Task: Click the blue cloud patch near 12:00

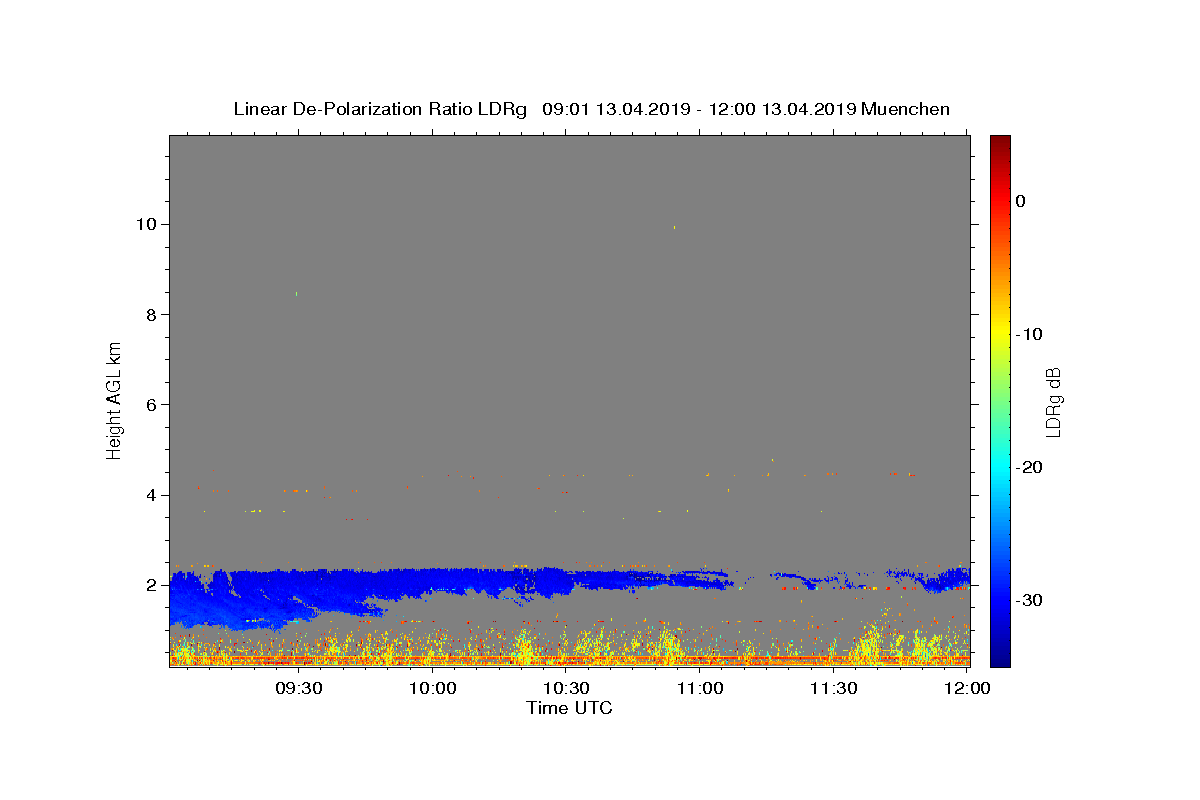Action: click(945, 579)
